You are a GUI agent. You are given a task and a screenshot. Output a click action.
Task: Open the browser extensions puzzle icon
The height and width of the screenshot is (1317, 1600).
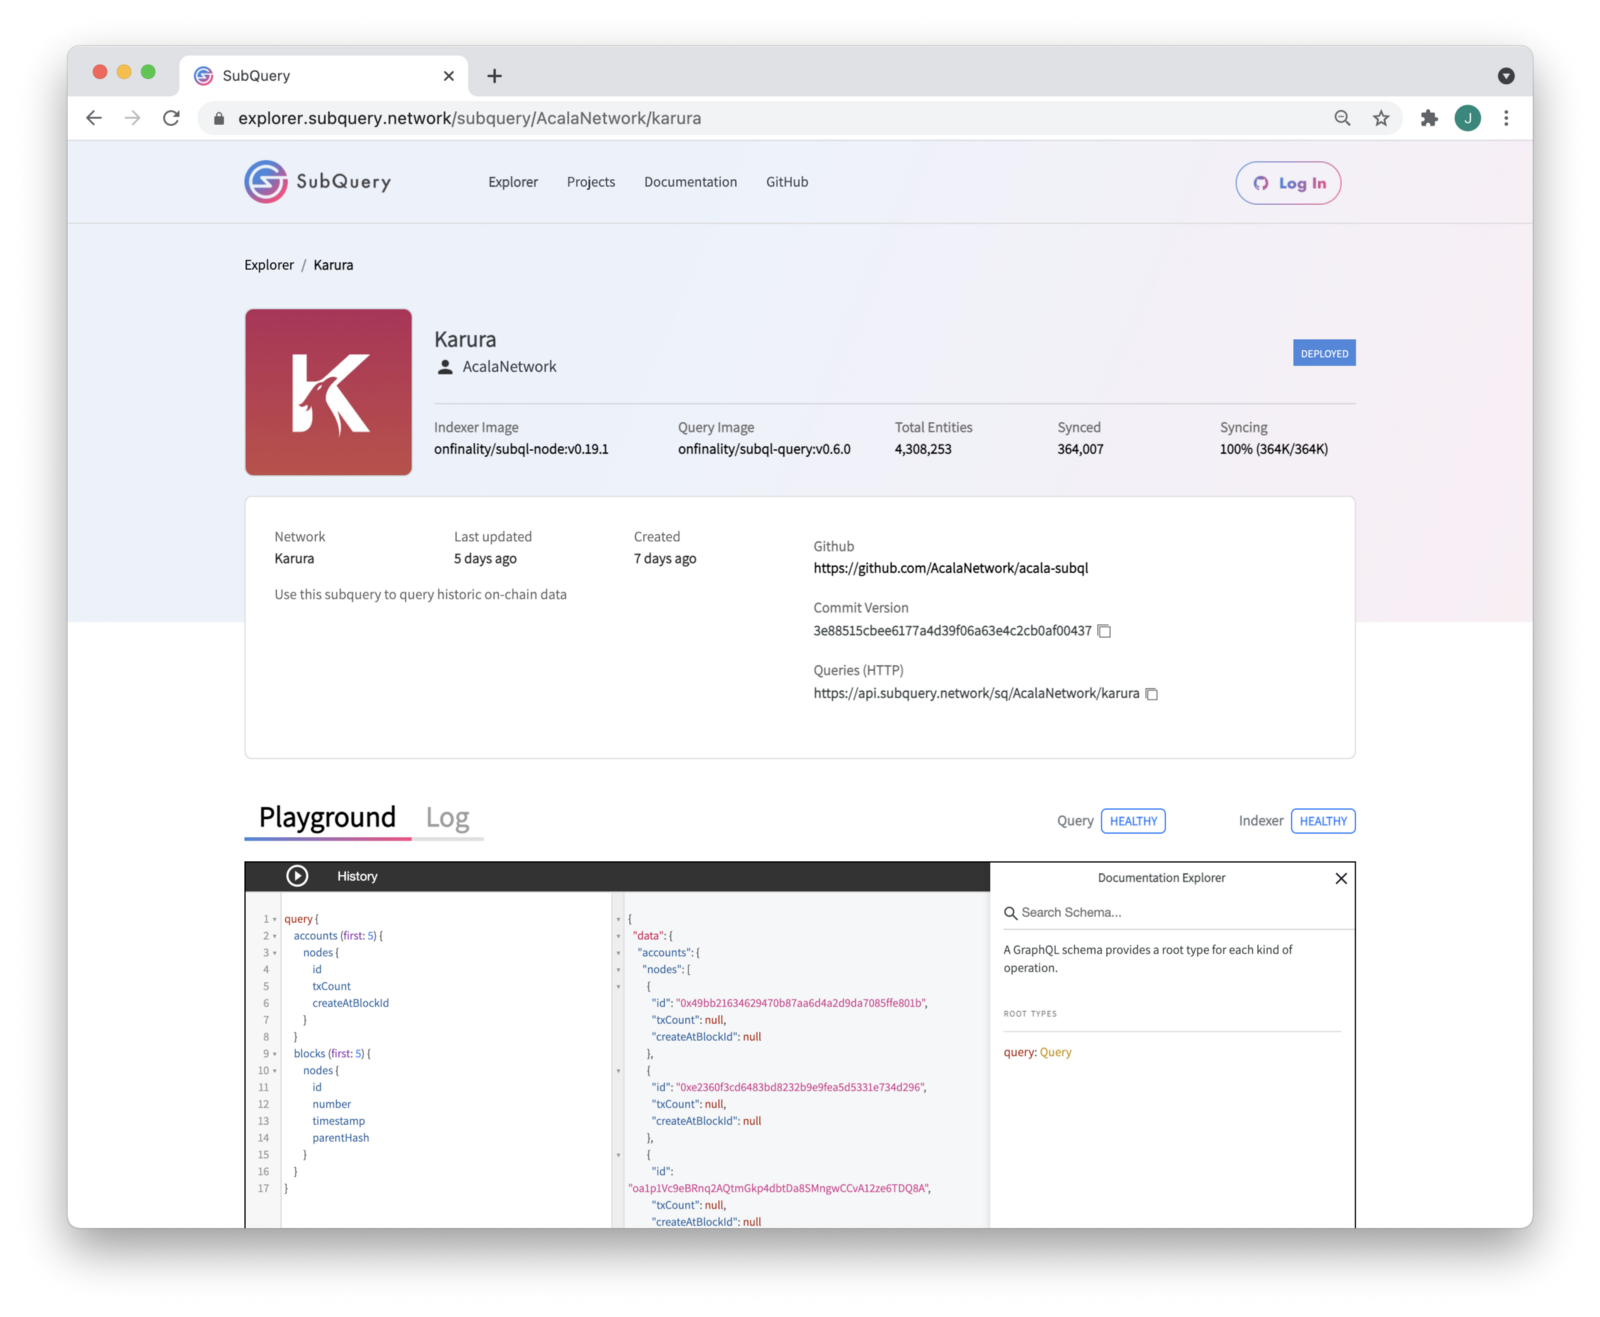pyautogui.click(x=1429, y=118)
